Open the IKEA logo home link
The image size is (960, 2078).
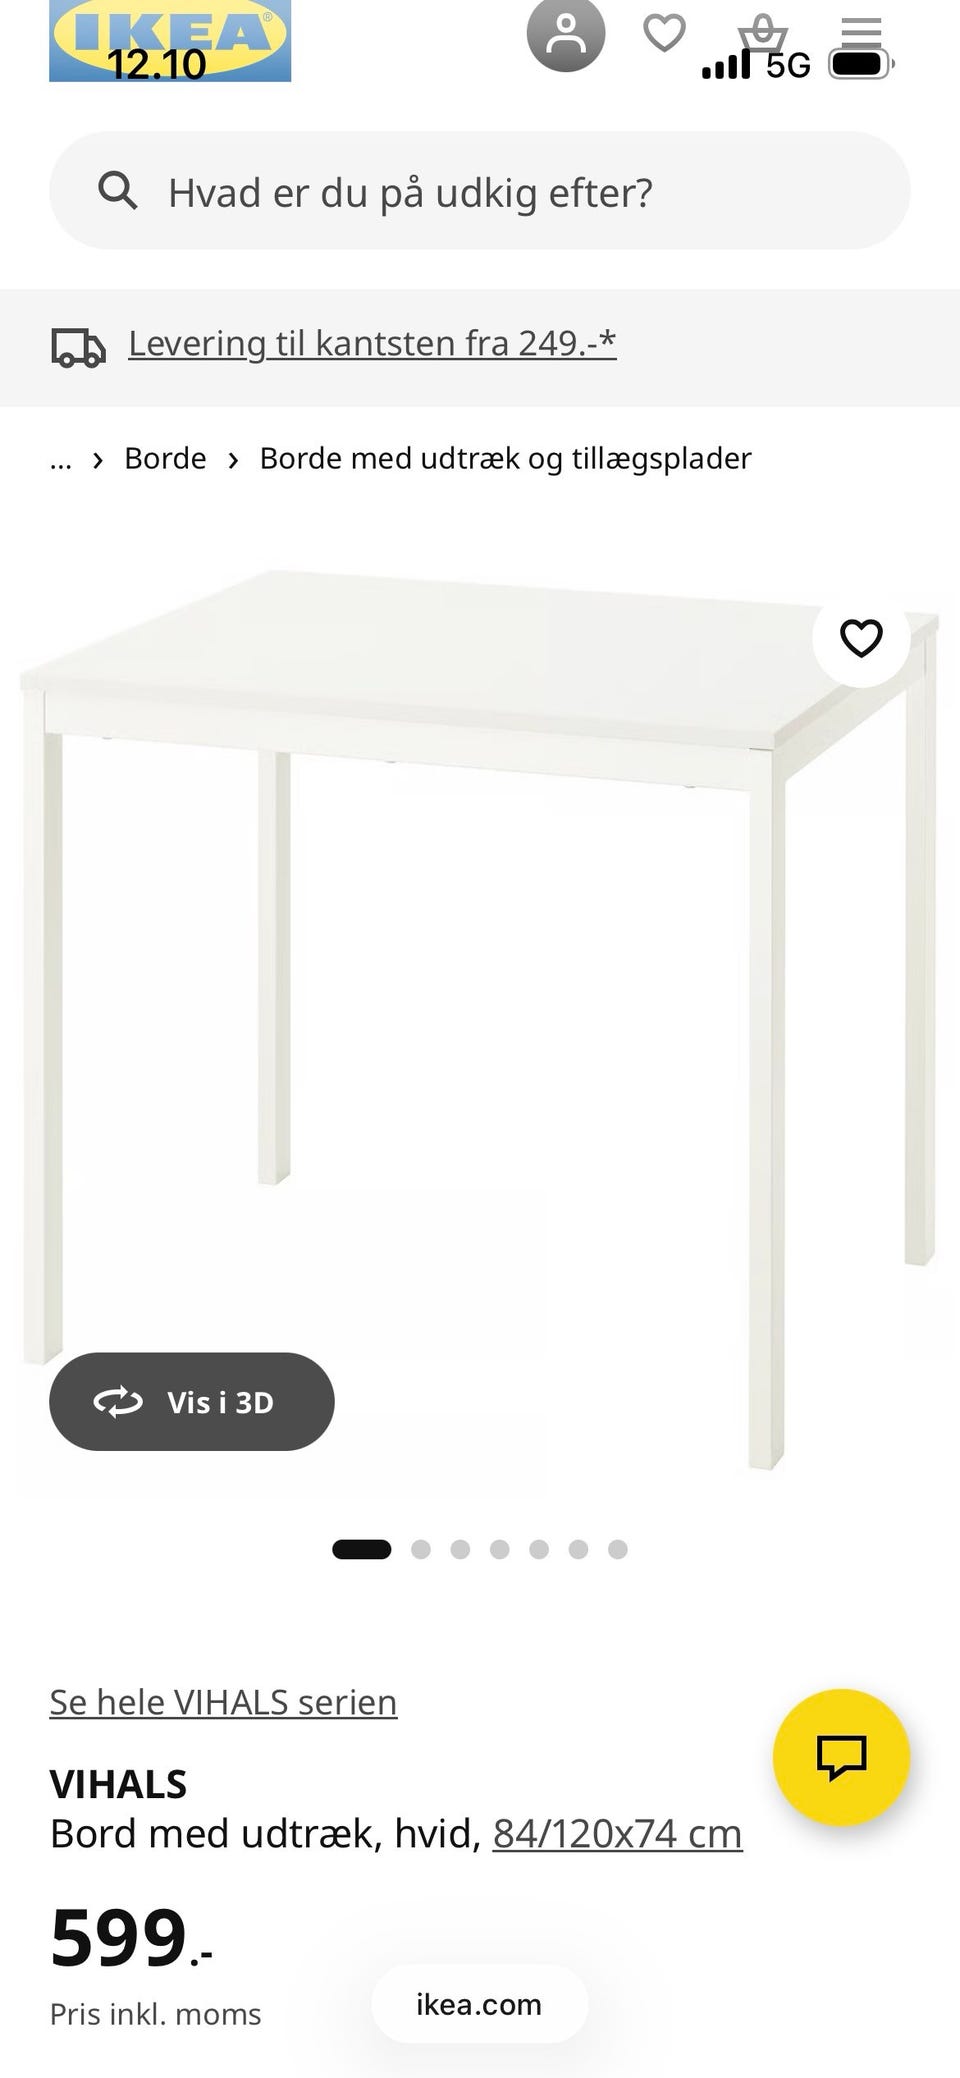pyautogui.click(x=170, y=40)
